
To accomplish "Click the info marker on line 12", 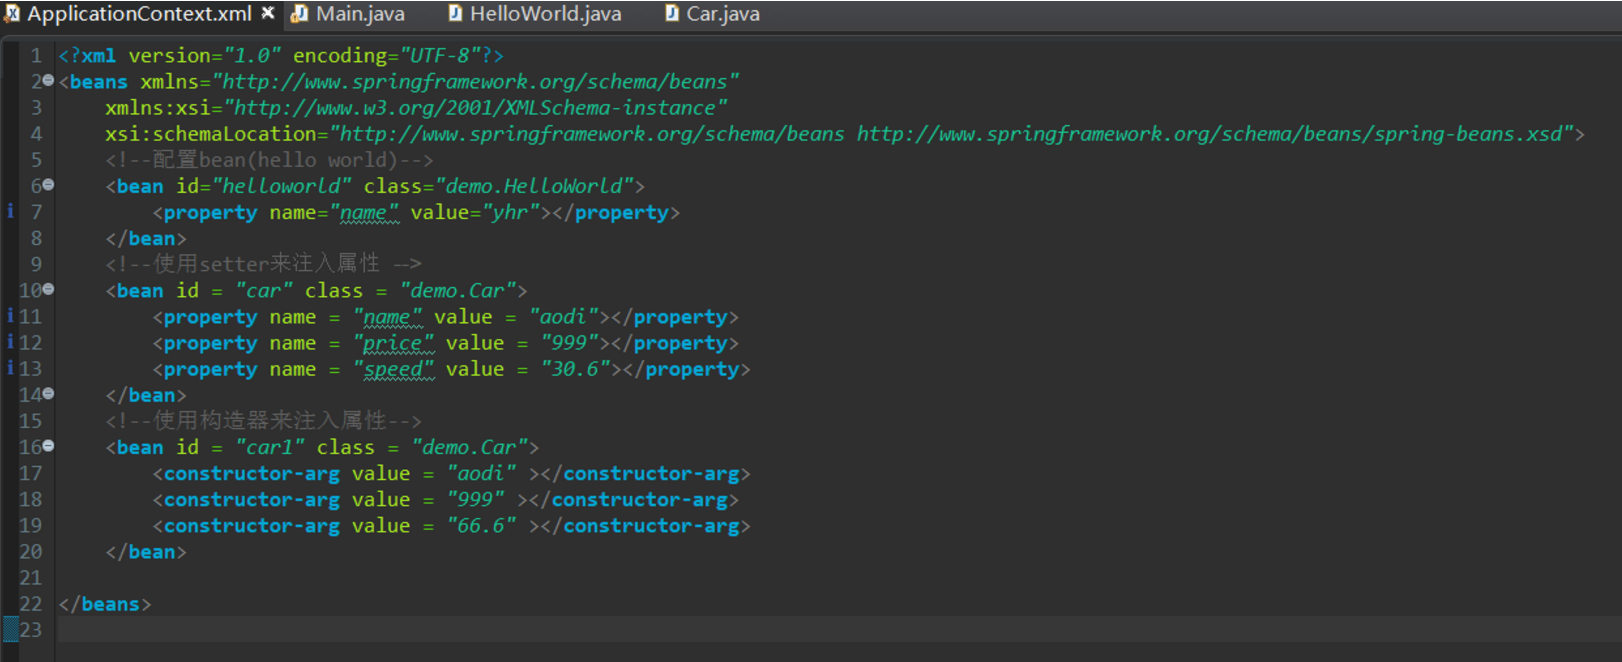I will 10,342.
